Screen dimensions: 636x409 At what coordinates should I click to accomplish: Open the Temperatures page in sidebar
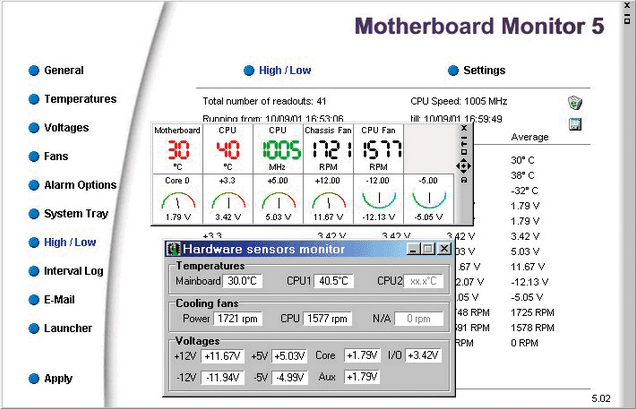73,99
